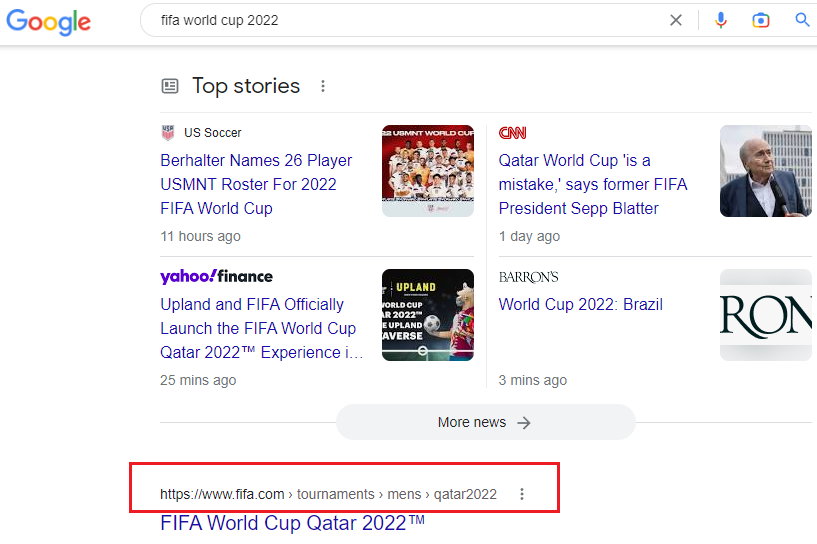
Task: Open fifa.com result three-dot menu
Action: [522, 494]
